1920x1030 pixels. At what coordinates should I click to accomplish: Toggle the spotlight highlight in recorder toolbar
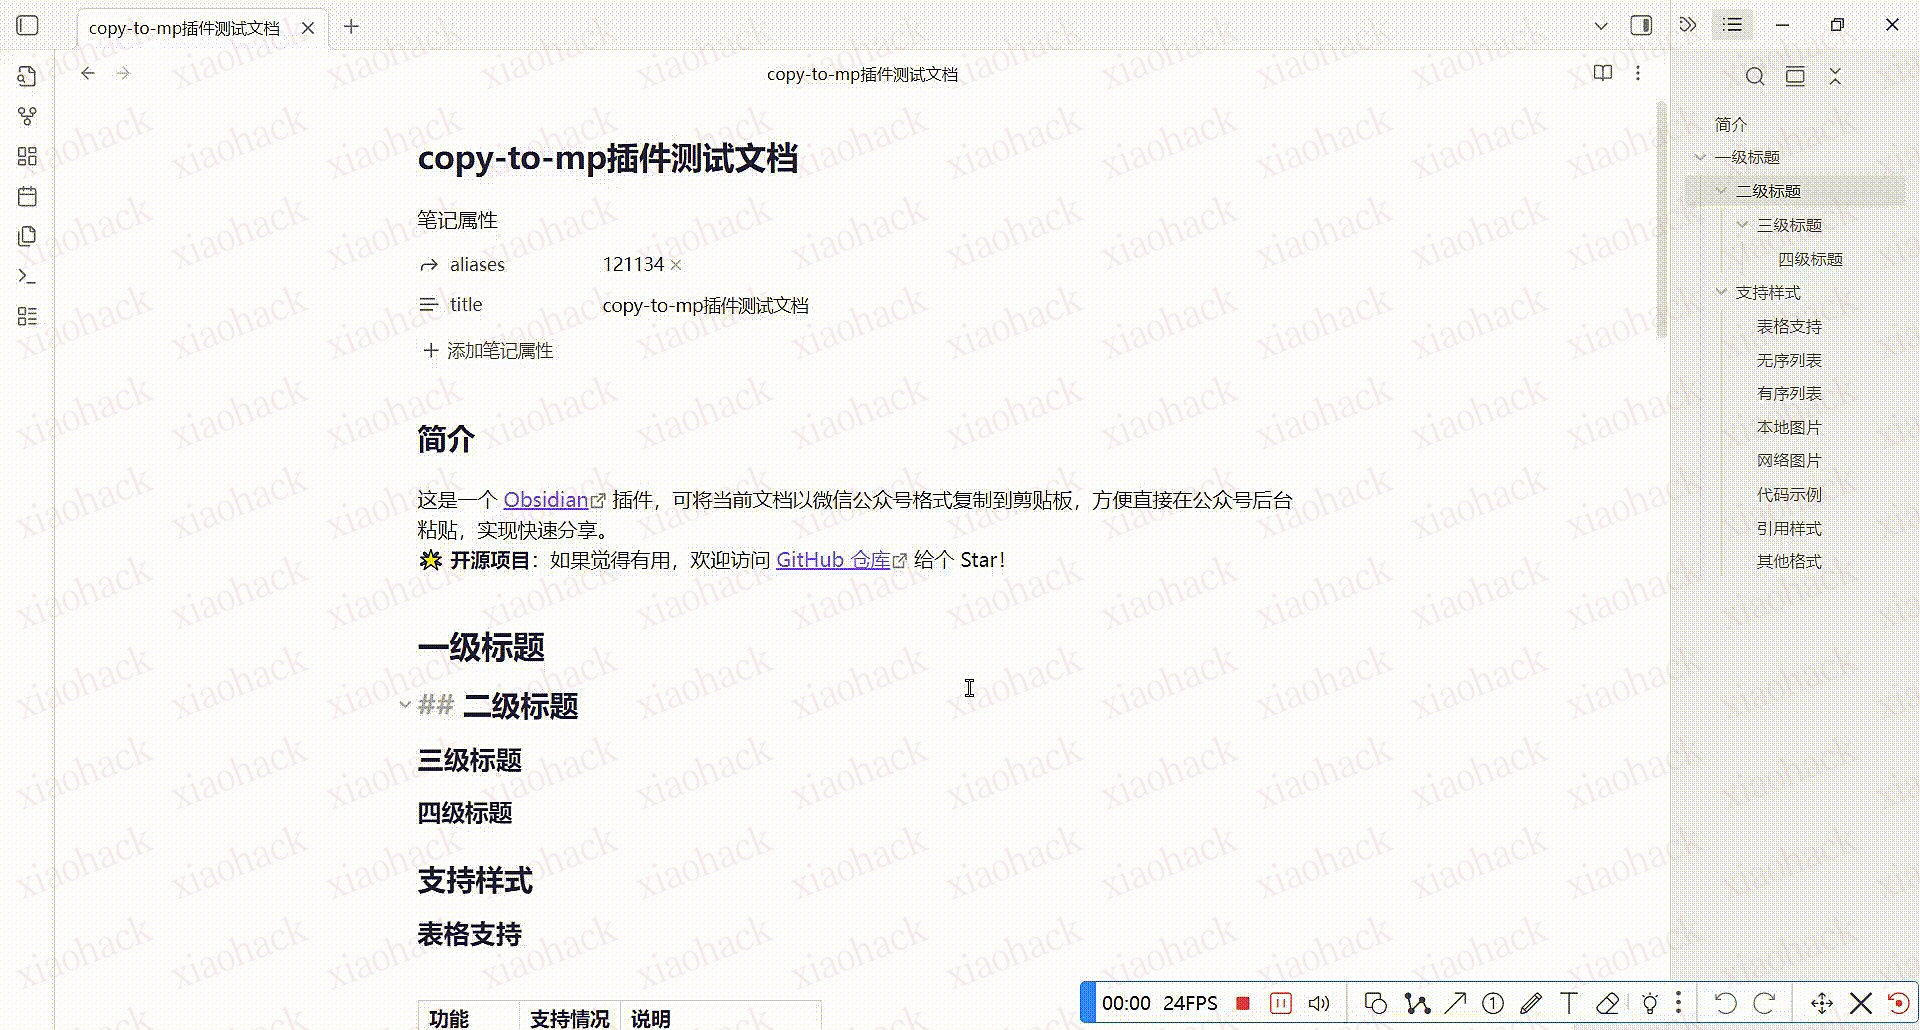click(x=1651, y=1002)
